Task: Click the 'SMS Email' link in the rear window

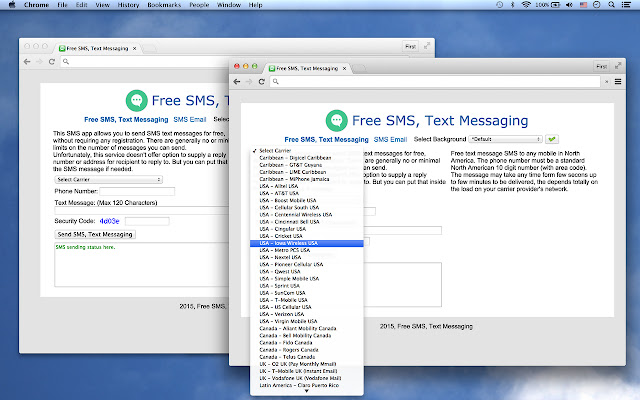Action: [190, 120]
